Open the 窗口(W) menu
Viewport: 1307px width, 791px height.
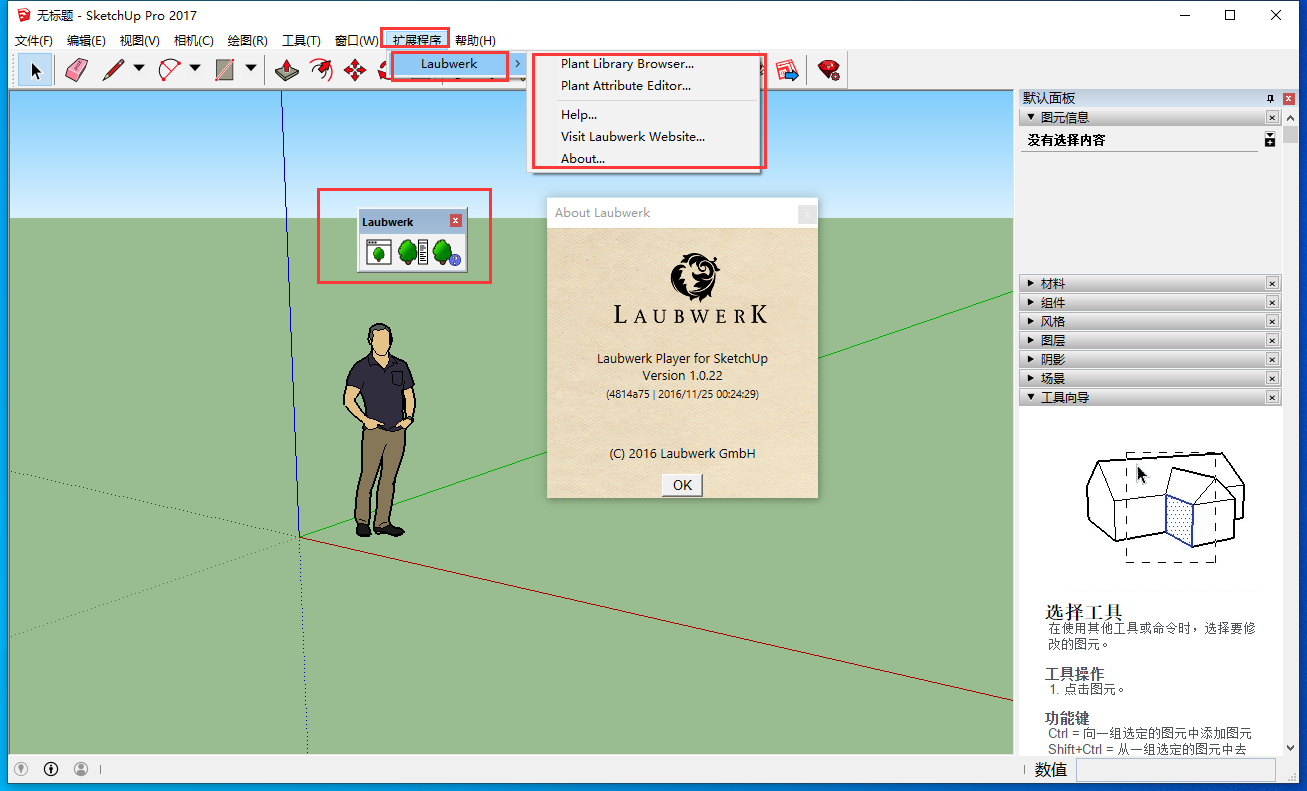click(x=356, y=41)
